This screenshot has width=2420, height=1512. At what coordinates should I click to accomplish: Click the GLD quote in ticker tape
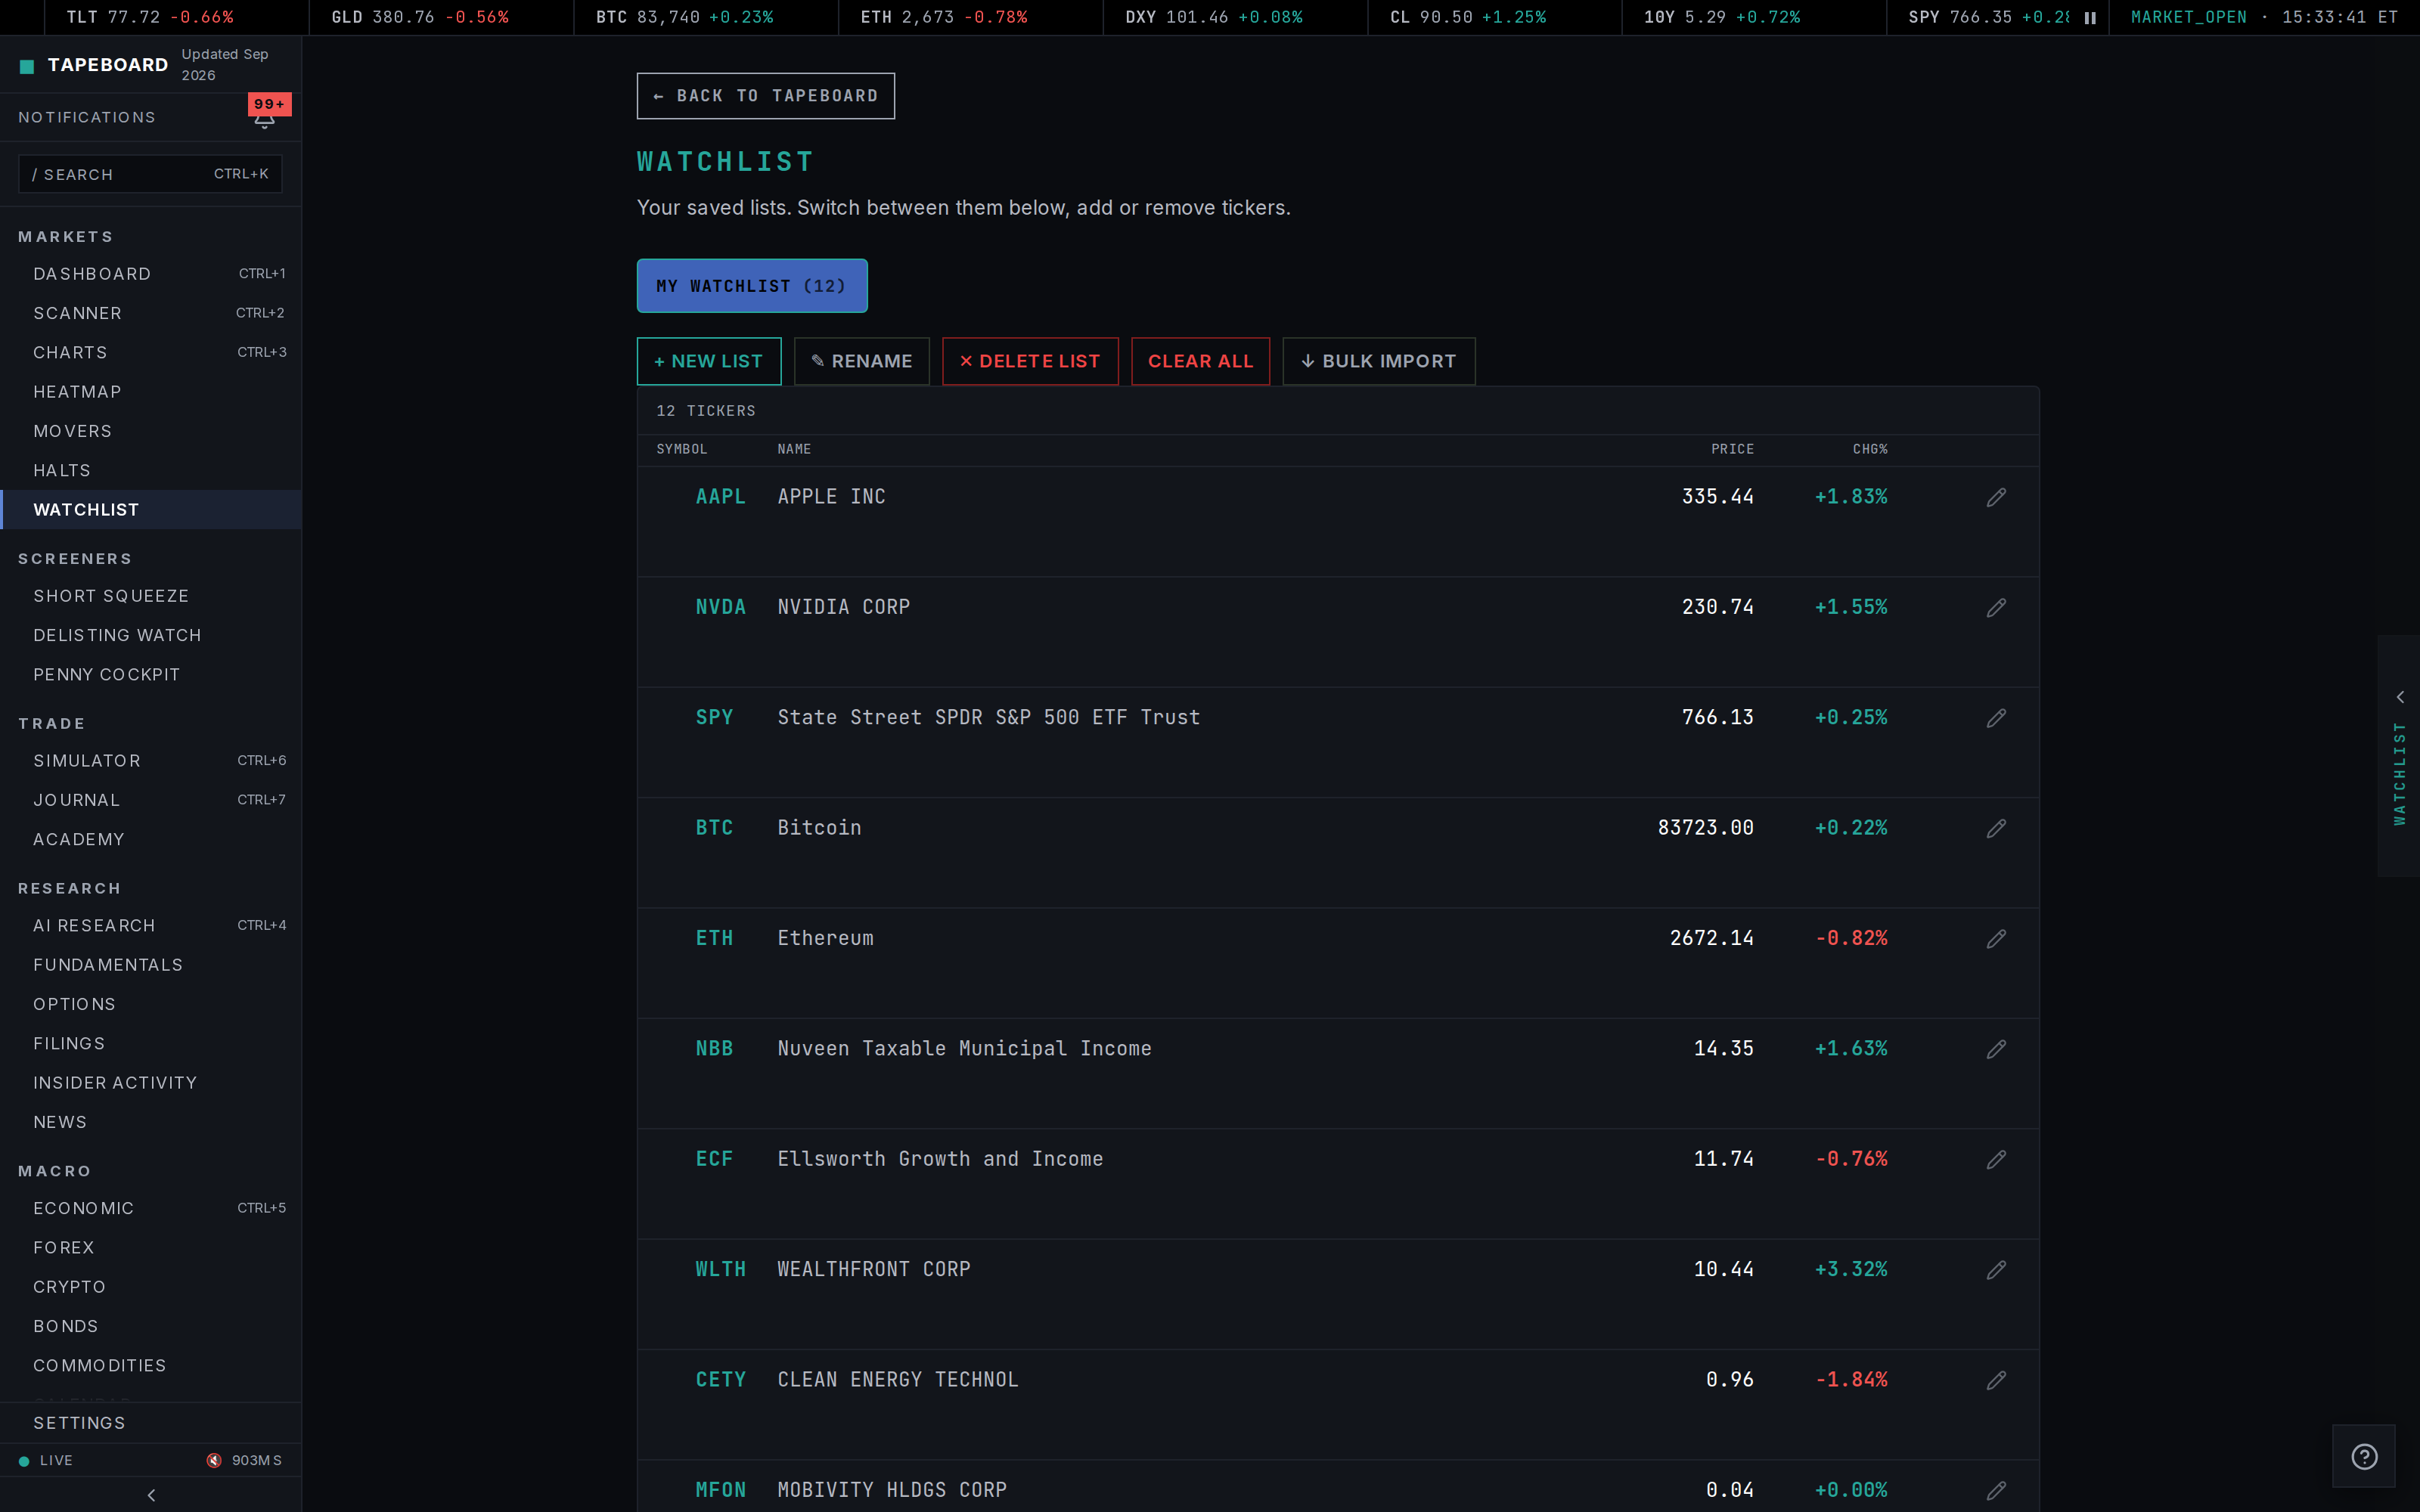(x=420, y=18)
